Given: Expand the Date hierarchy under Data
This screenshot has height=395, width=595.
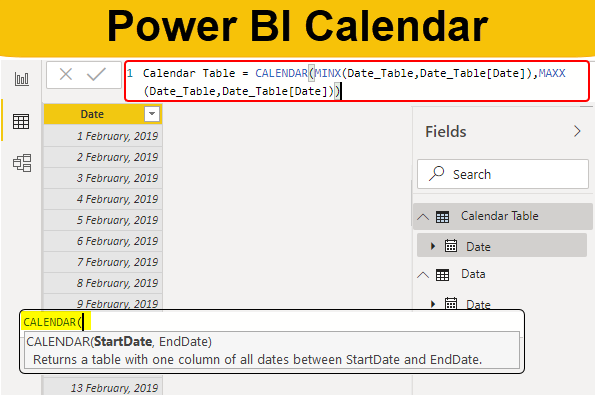Looking at the screenshot, I should 433,304.
